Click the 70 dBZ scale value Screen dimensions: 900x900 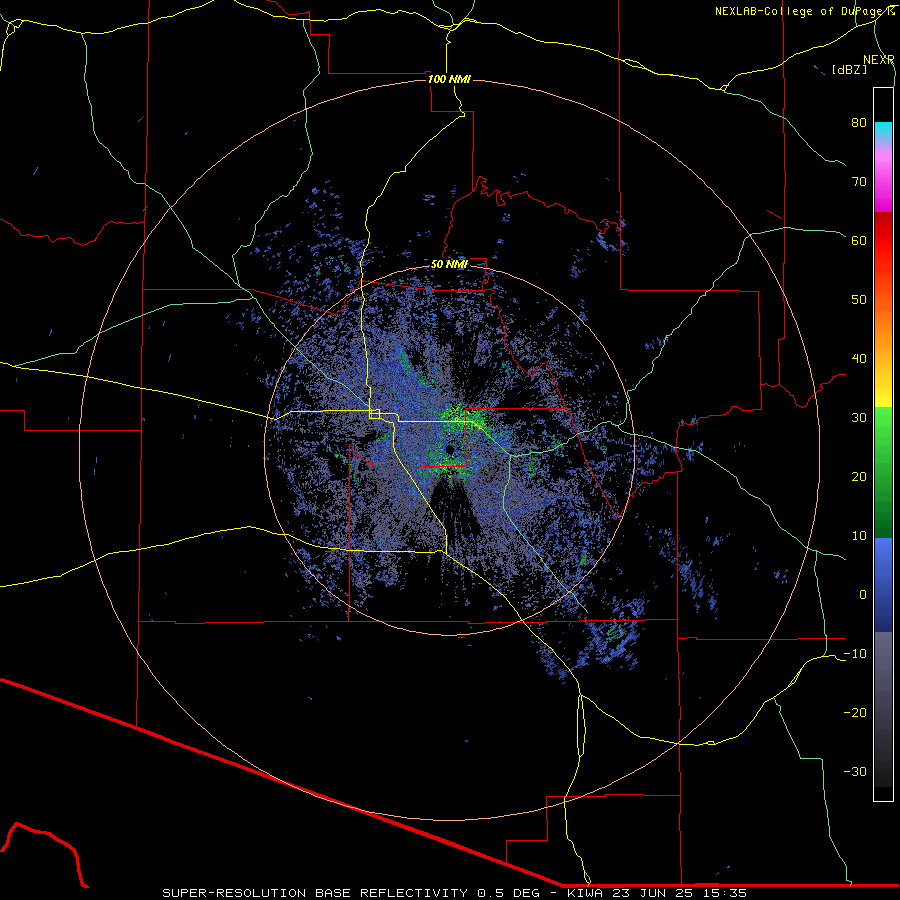859,181
